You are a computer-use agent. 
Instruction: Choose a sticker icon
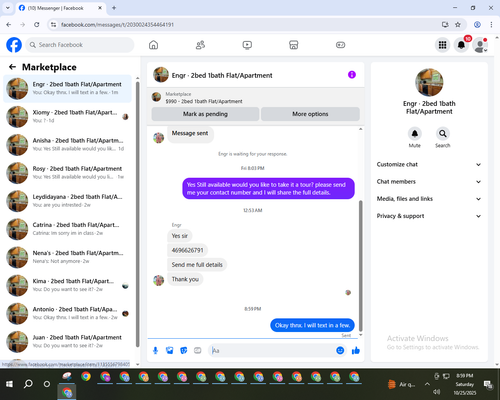tap(184, 350)
